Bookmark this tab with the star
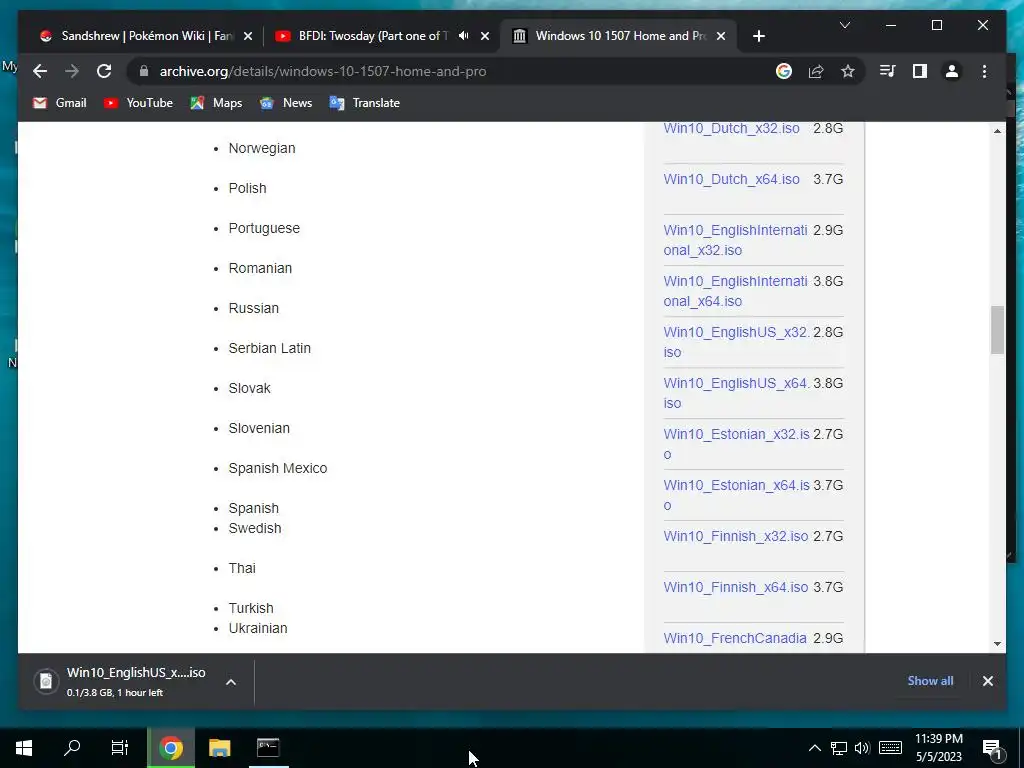This screenshot has width=1024, height=768. pyautogui.click(x=848, y=71)
